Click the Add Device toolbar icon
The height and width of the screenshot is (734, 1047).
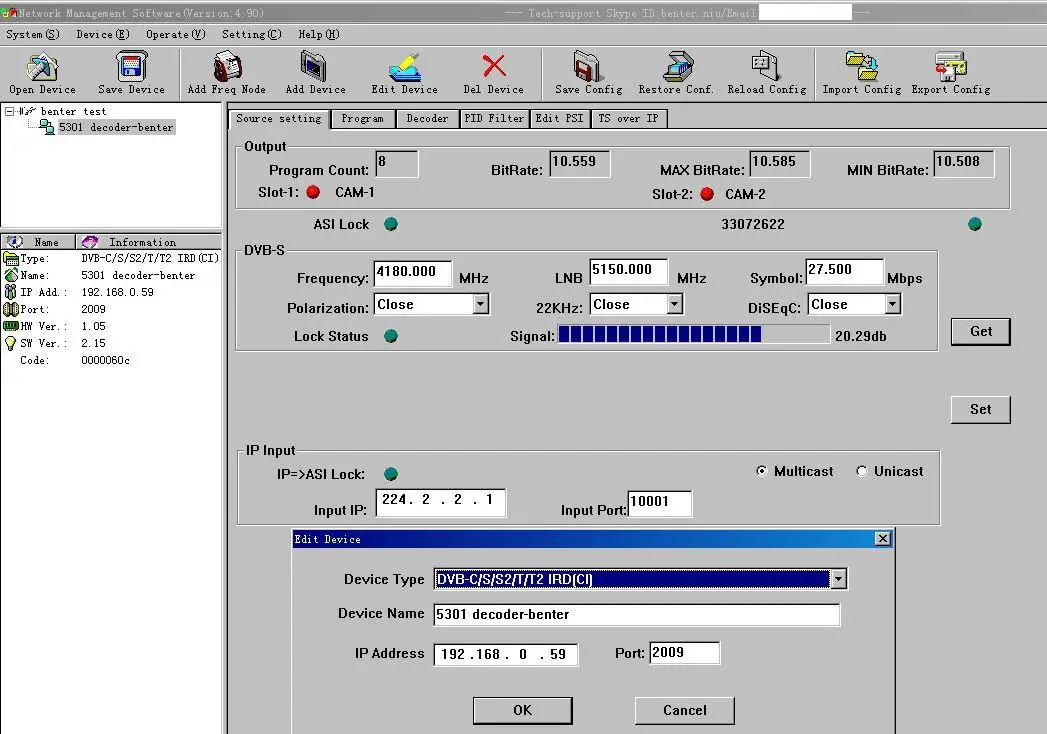coord(315,68)
